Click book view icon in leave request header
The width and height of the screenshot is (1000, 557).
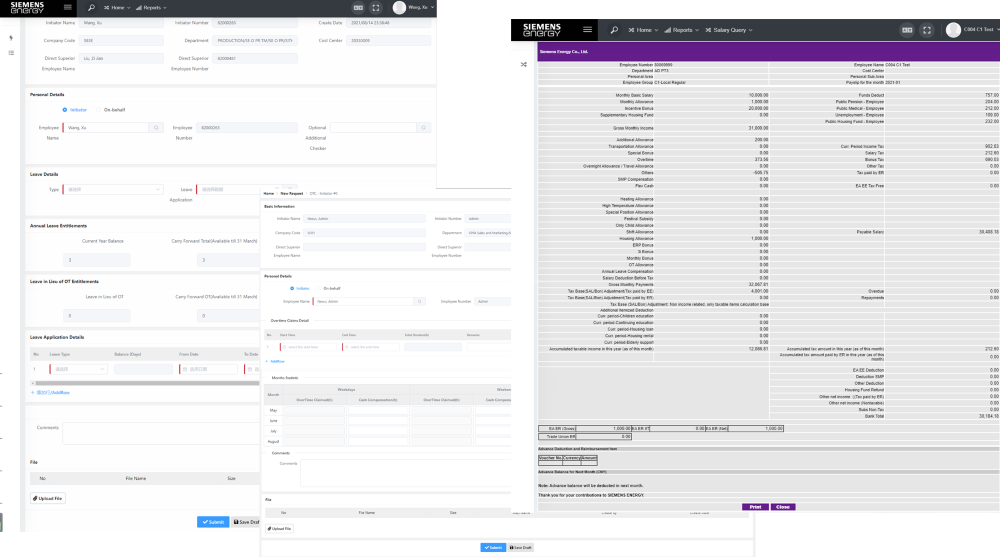pos(358,8)
